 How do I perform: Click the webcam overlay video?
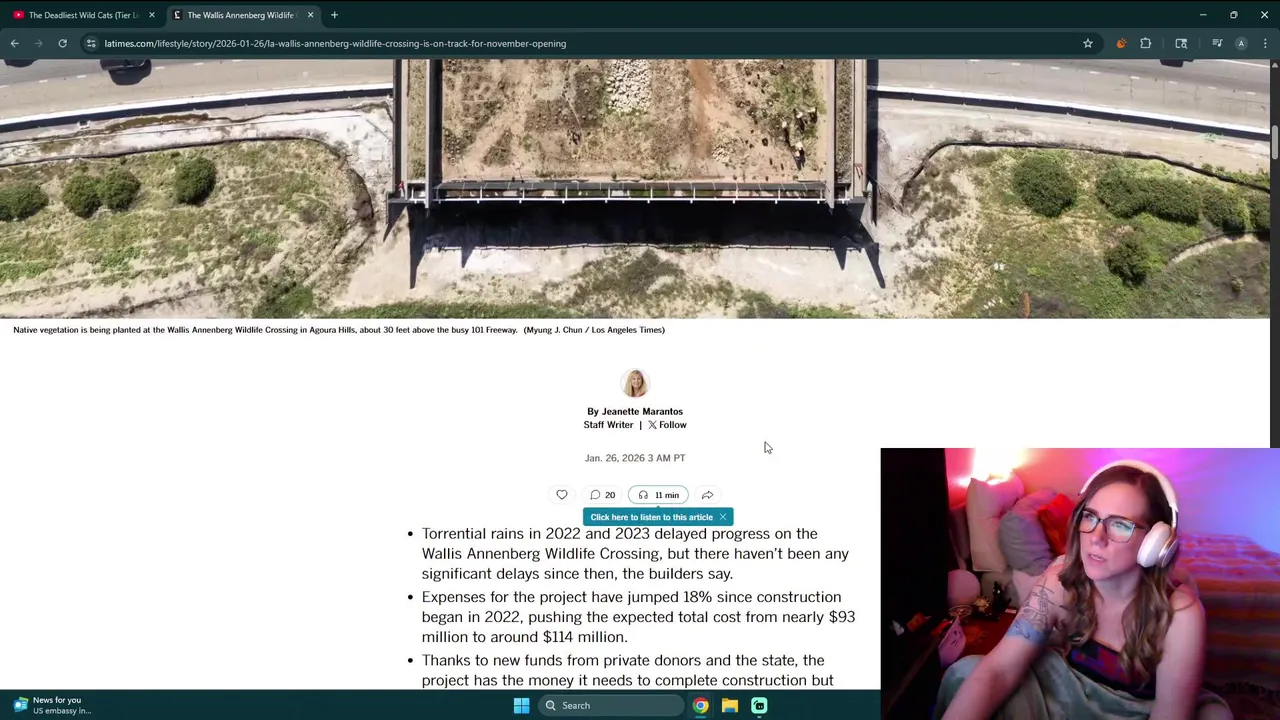point(1080,584)
